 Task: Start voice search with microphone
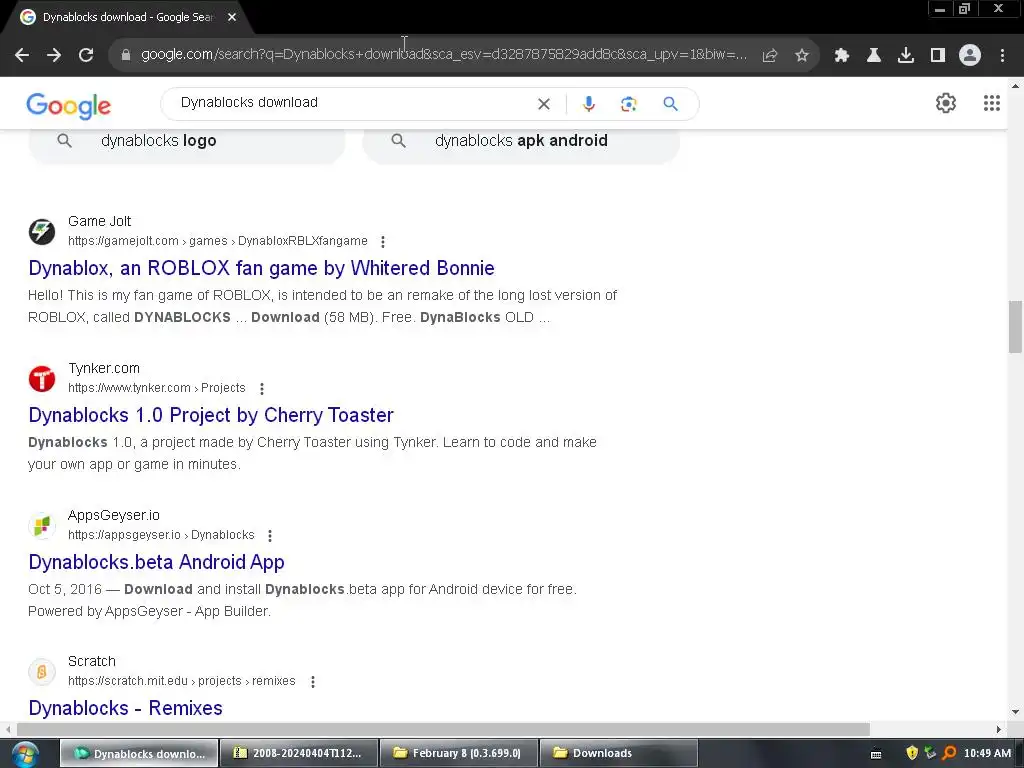pyautogui.click(x=588, y=104)
